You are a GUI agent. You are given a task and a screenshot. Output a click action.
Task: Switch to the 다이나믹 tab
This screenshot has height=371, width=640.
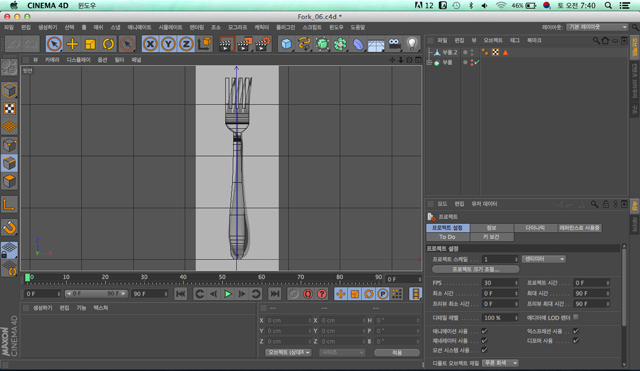535,228
